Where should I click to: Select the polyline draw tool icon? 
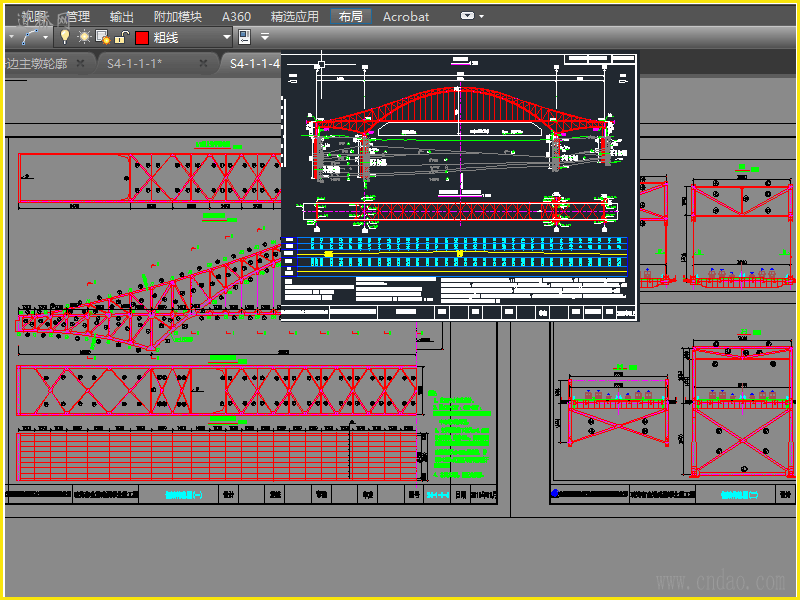pyautogui.click(x=27, y=37)
